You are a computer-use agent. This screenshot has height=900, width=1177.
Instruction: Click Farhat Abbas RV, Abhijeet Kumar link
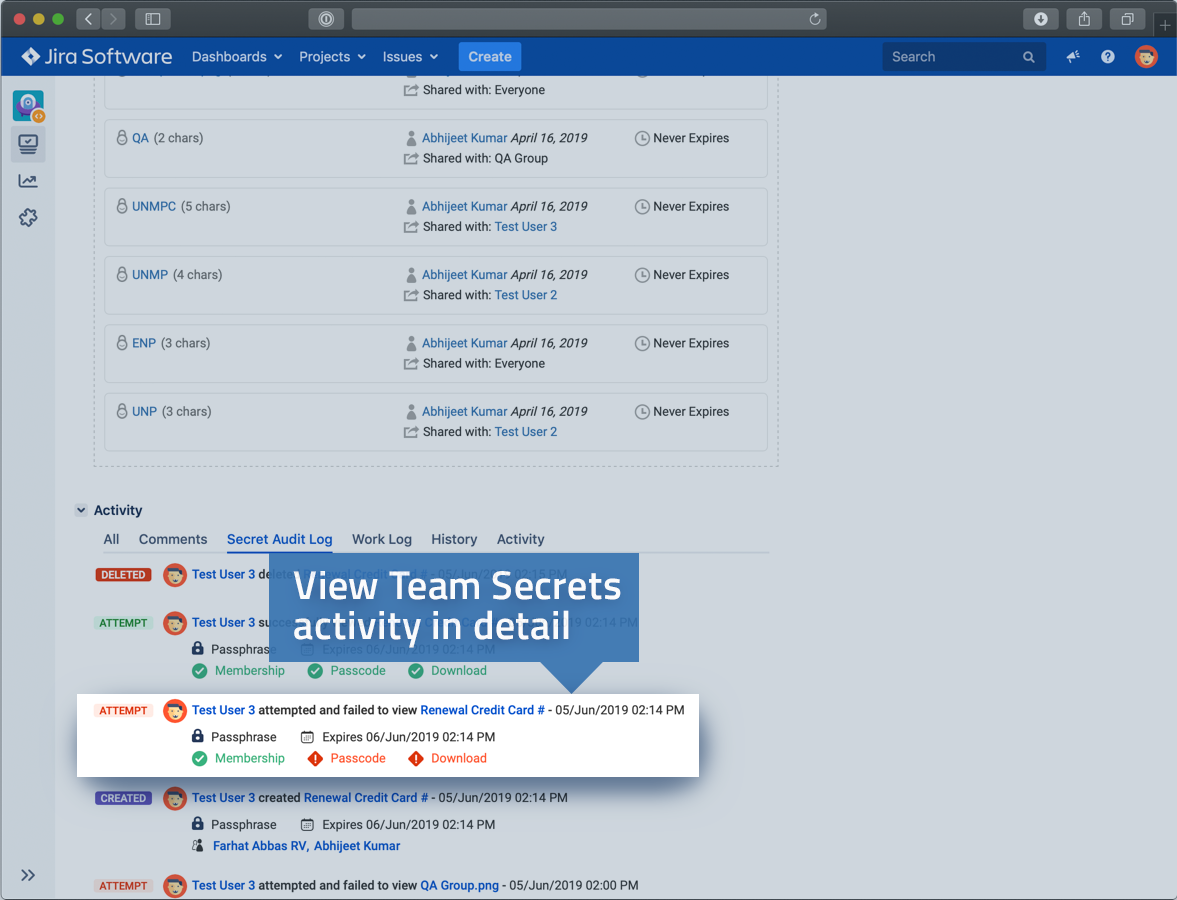306,846
